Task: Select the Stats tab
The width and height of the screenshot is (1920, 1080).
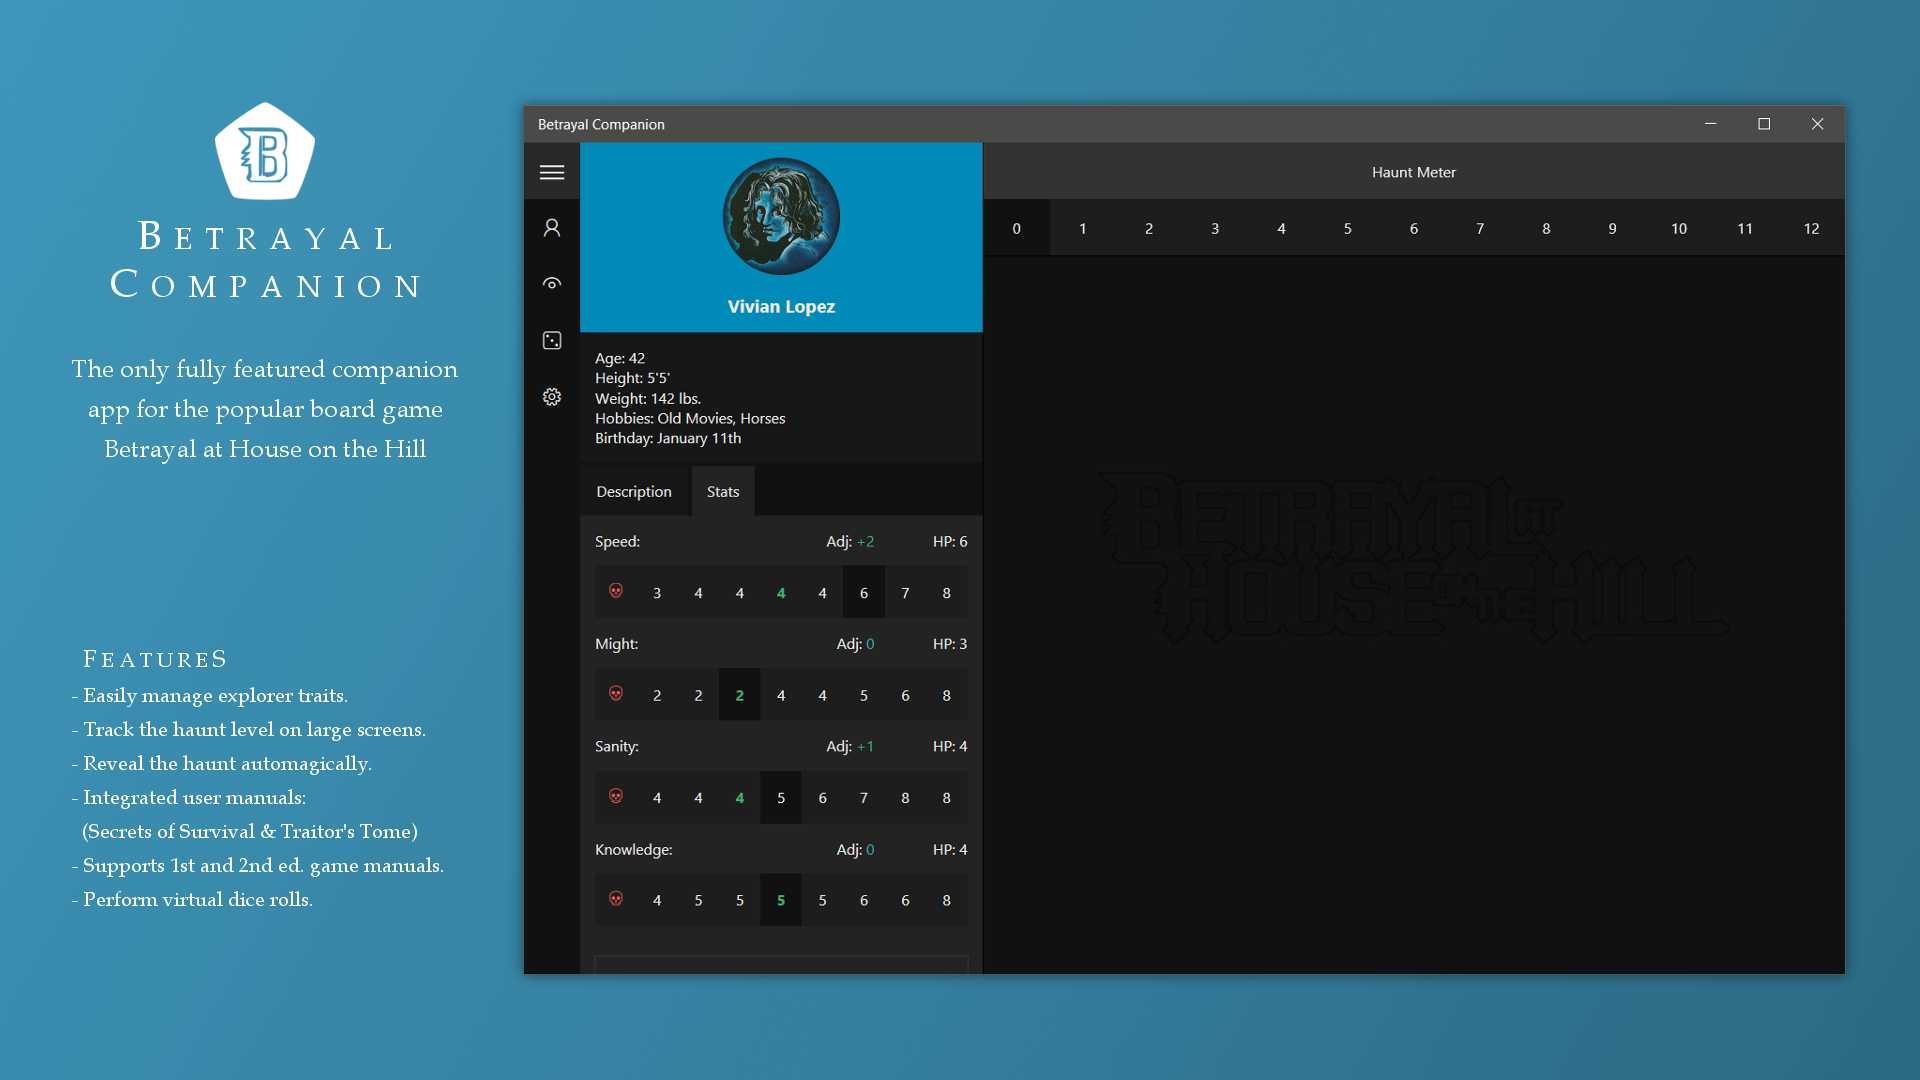Action: [722, 491]
